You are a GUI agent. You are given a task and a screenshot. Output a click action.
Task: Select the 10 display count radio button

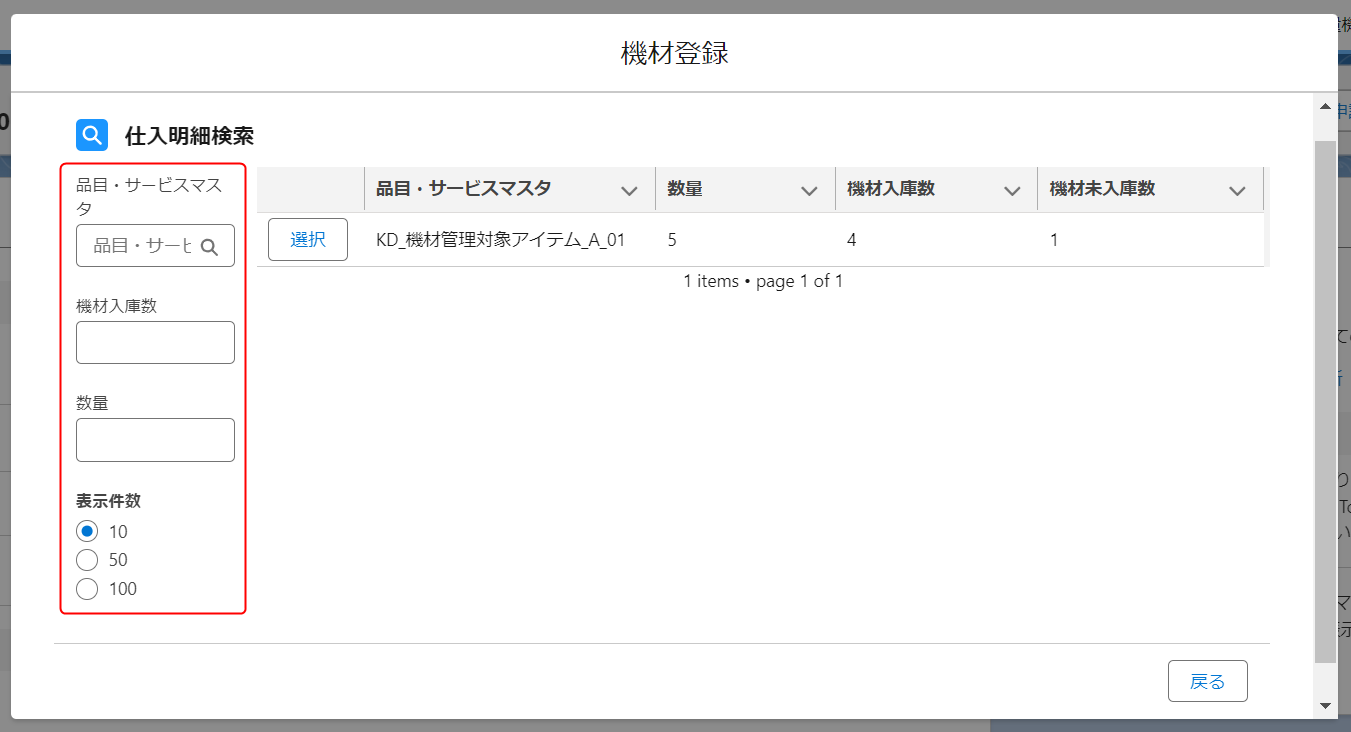[87, 531]
